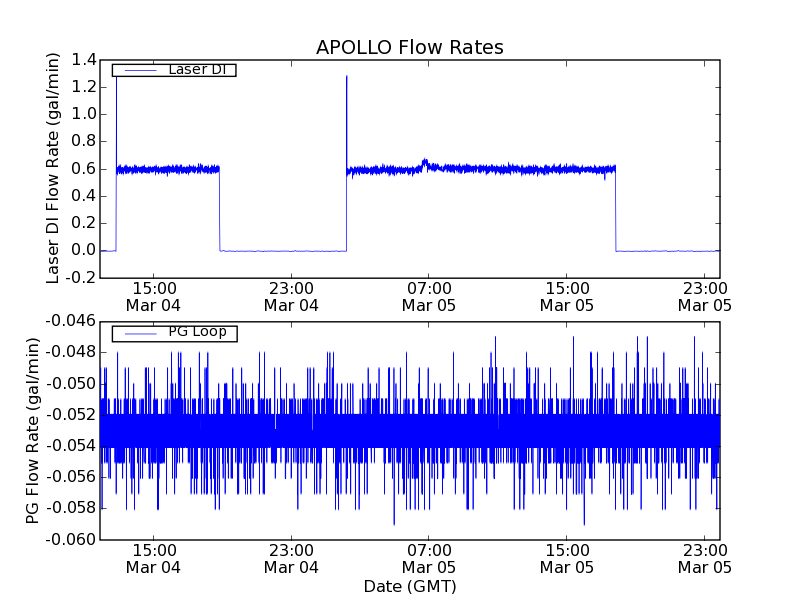
Task: Click the second Laser DI startup spike peak
Action: (x=347, y=77)
